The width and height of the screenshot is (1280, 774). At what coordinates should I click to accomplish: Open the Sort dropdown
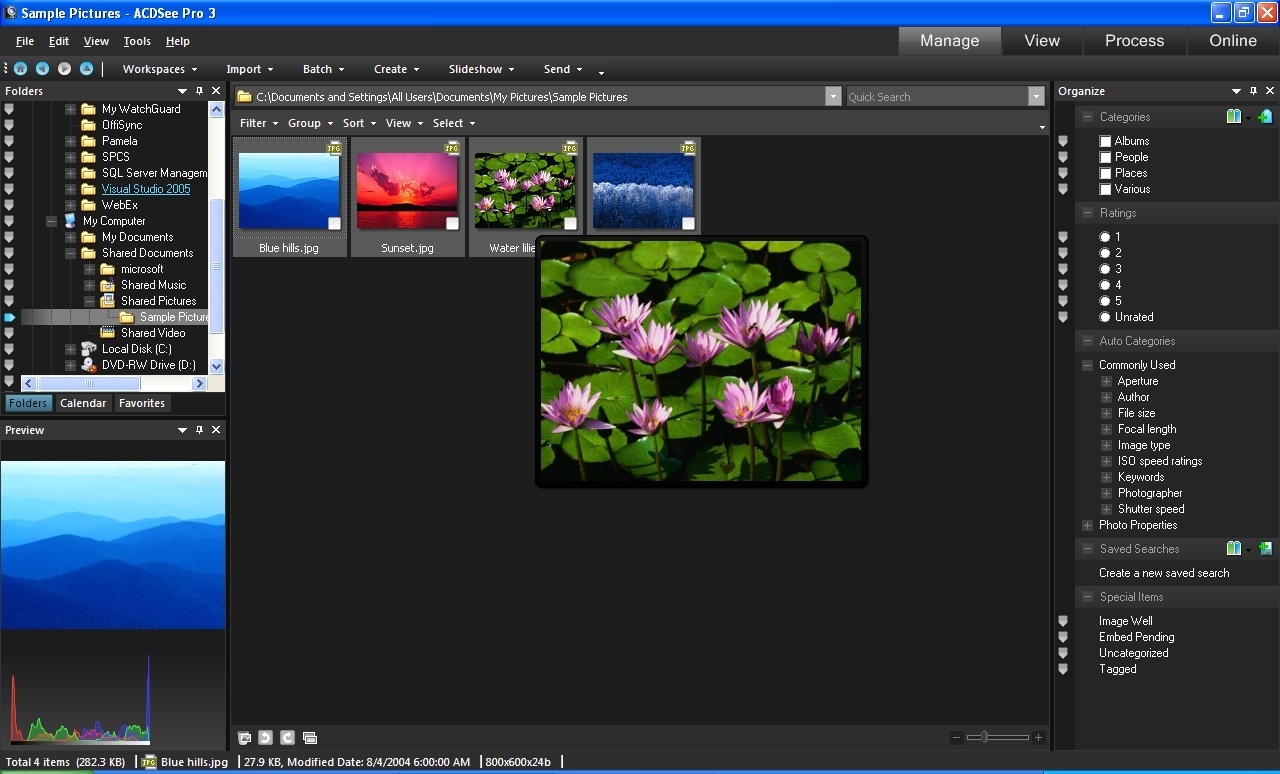tap(358, 122)
